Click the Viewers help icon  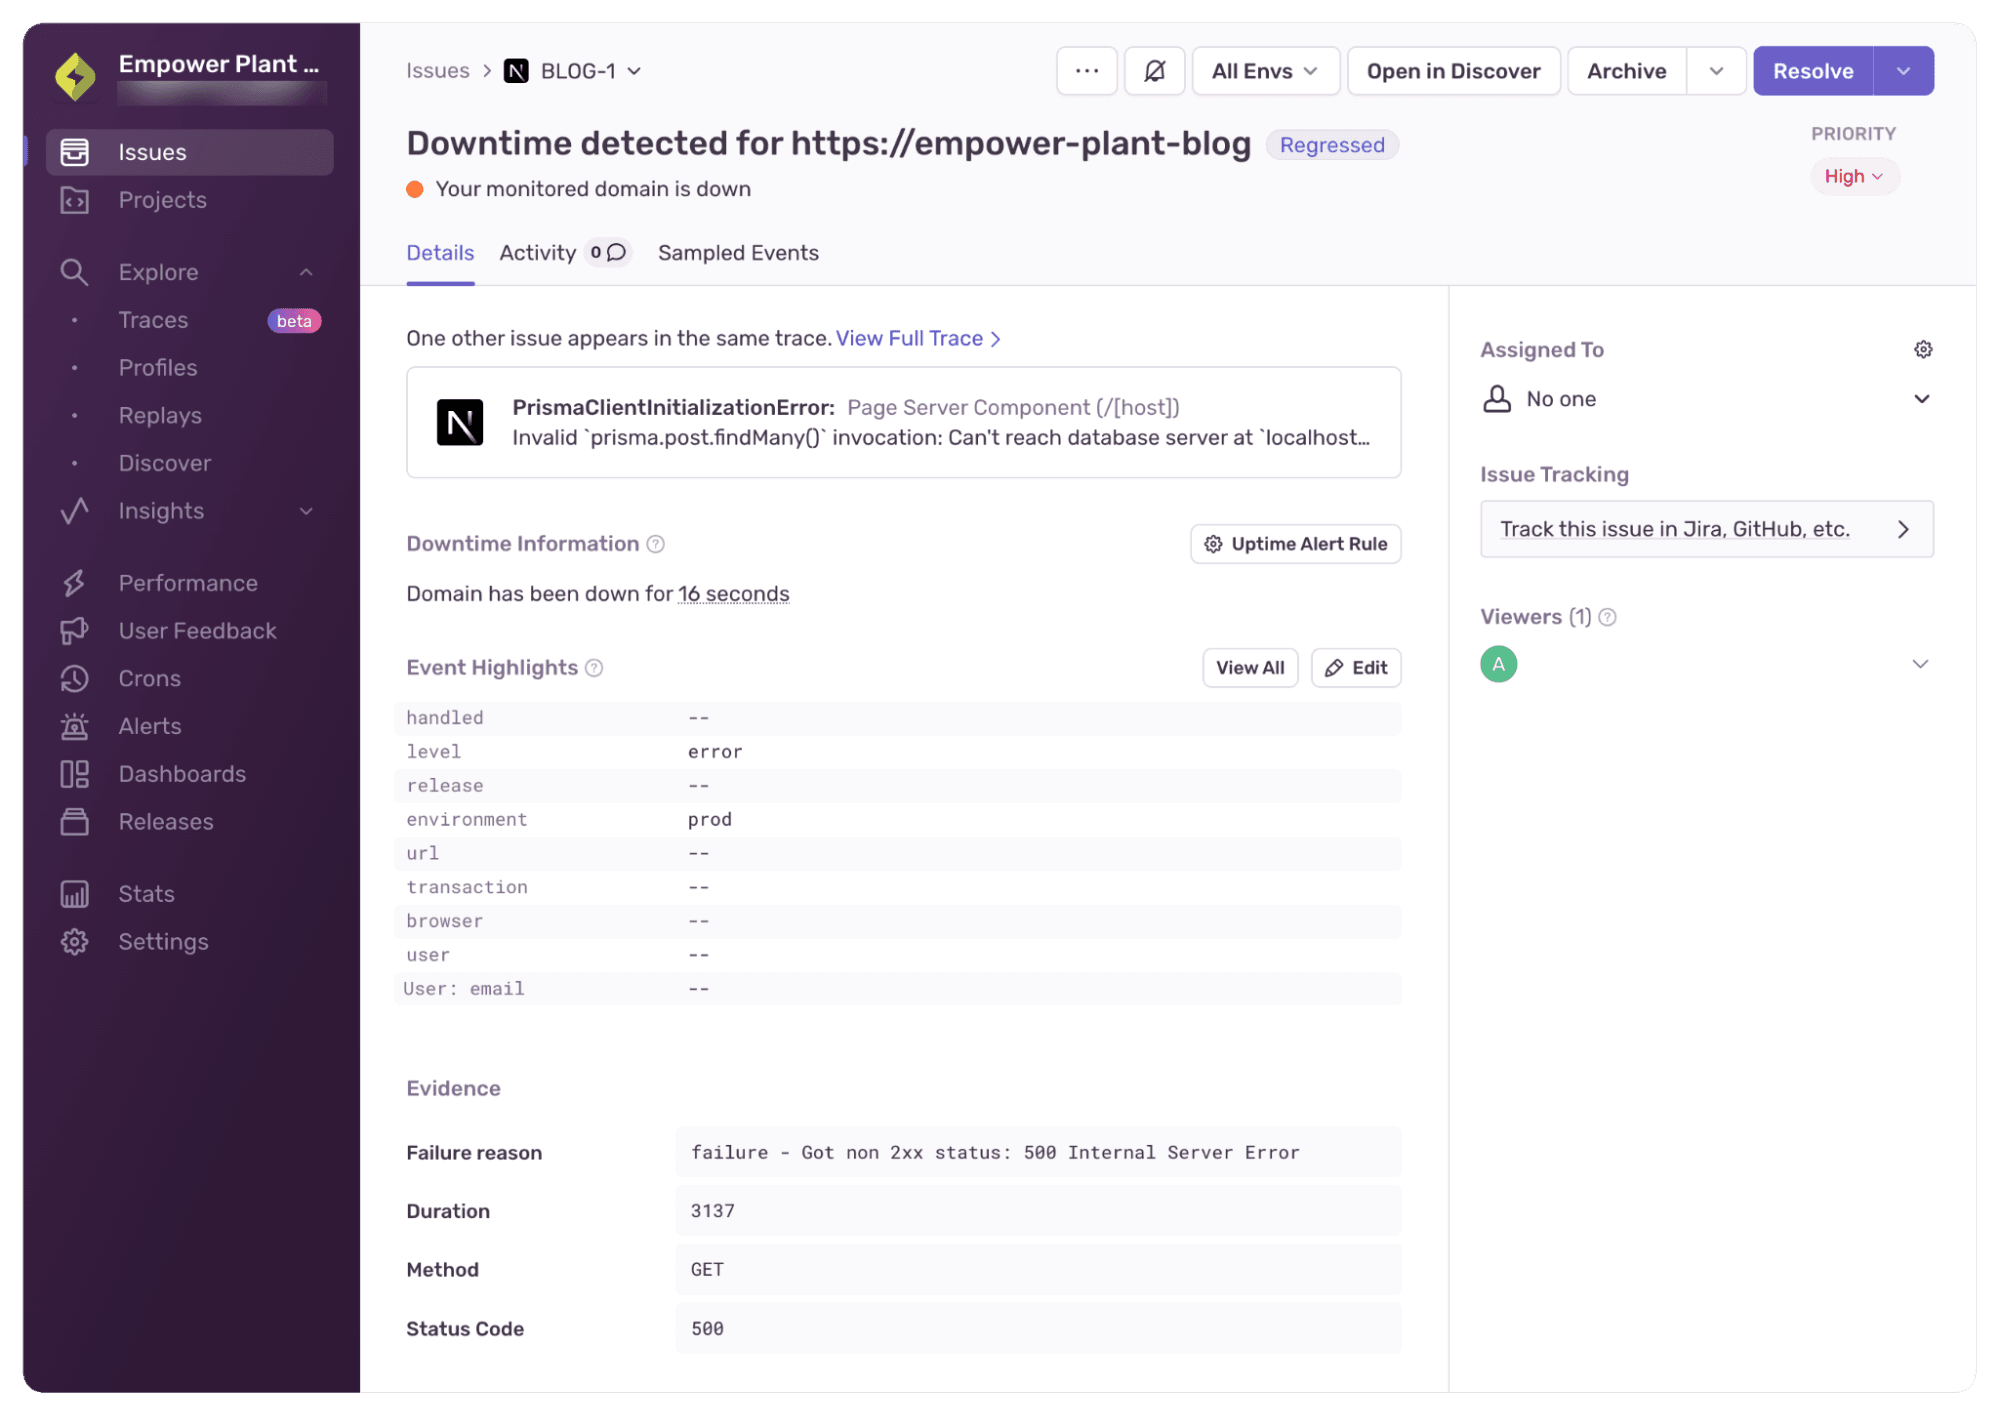pyautogui.click(x=1607, y=617)
